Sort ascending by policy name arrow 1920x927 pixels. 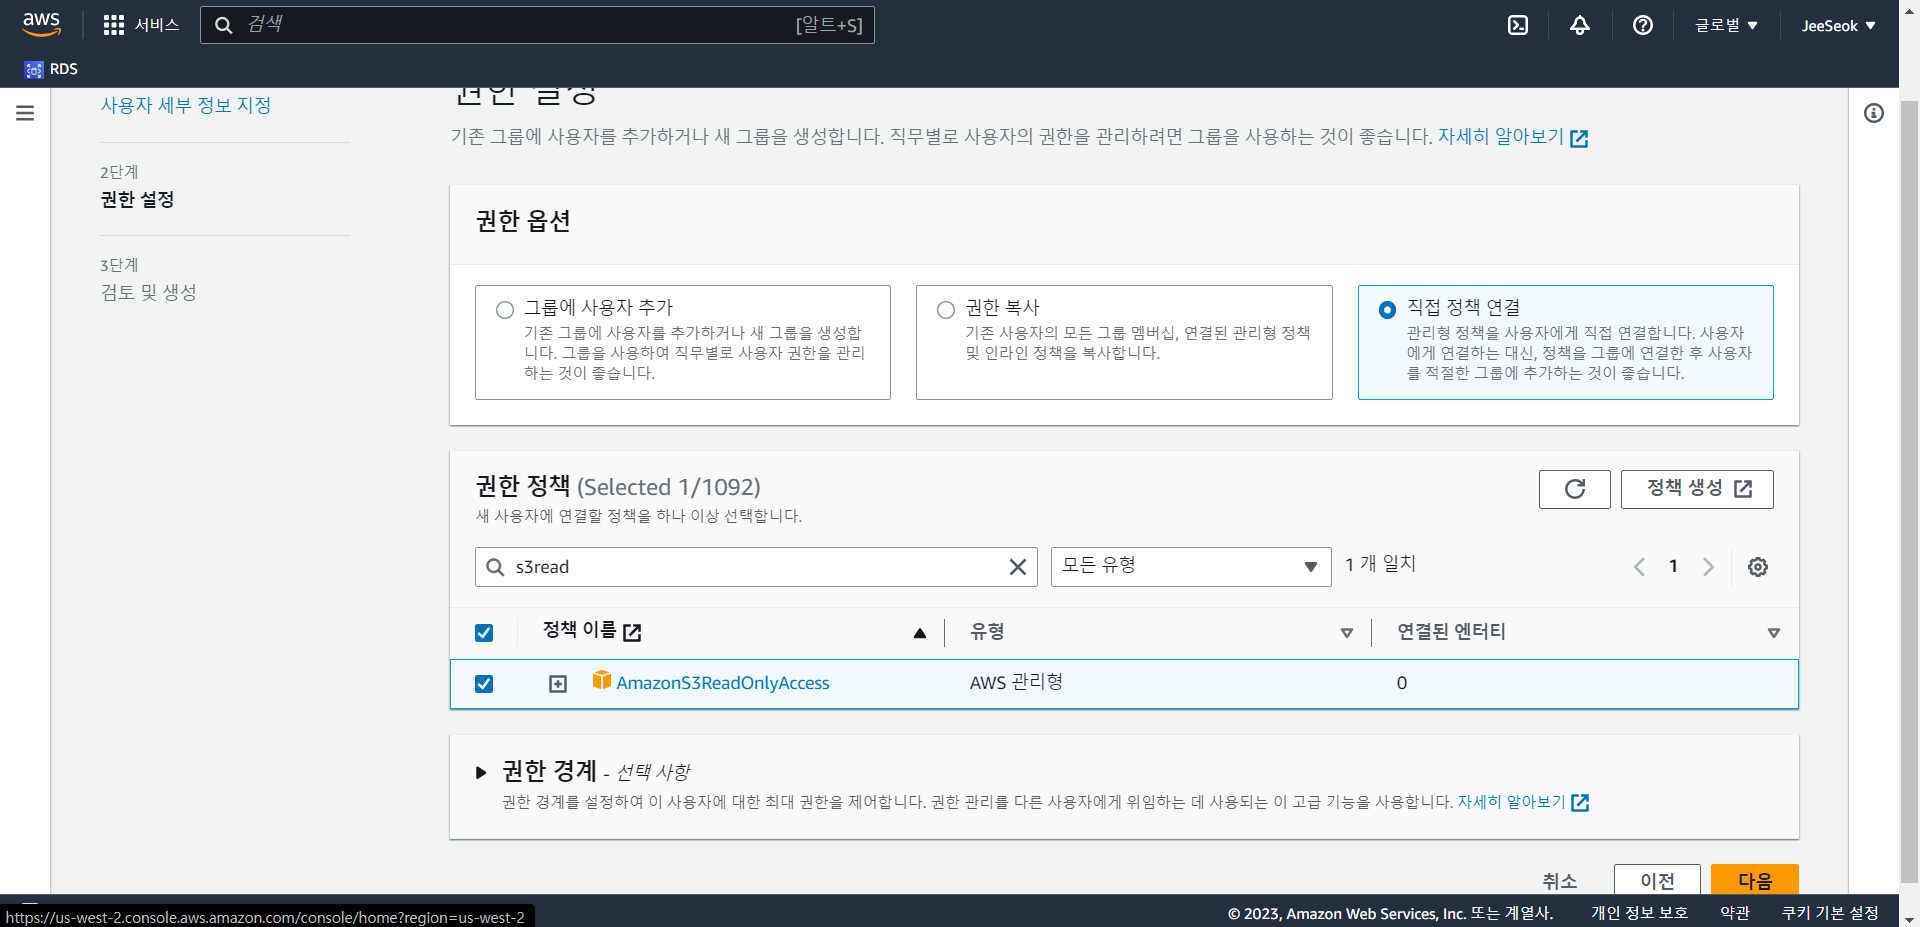pos(920,633)
